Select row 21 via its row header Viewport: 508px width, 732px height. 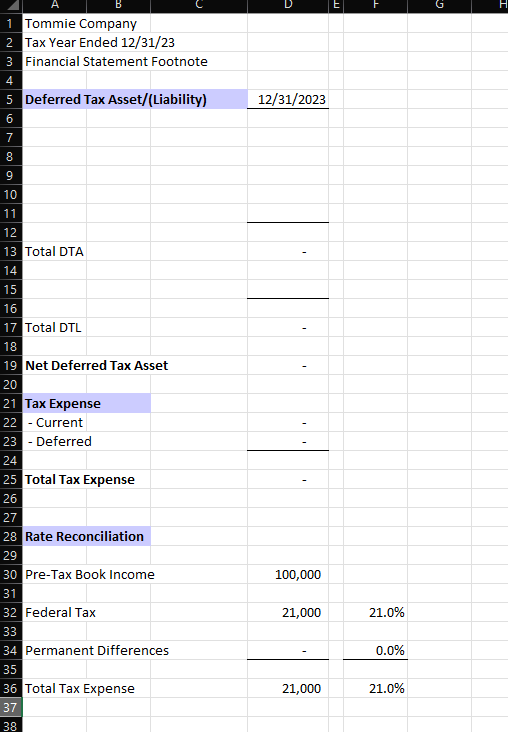(x=11, y=403)
